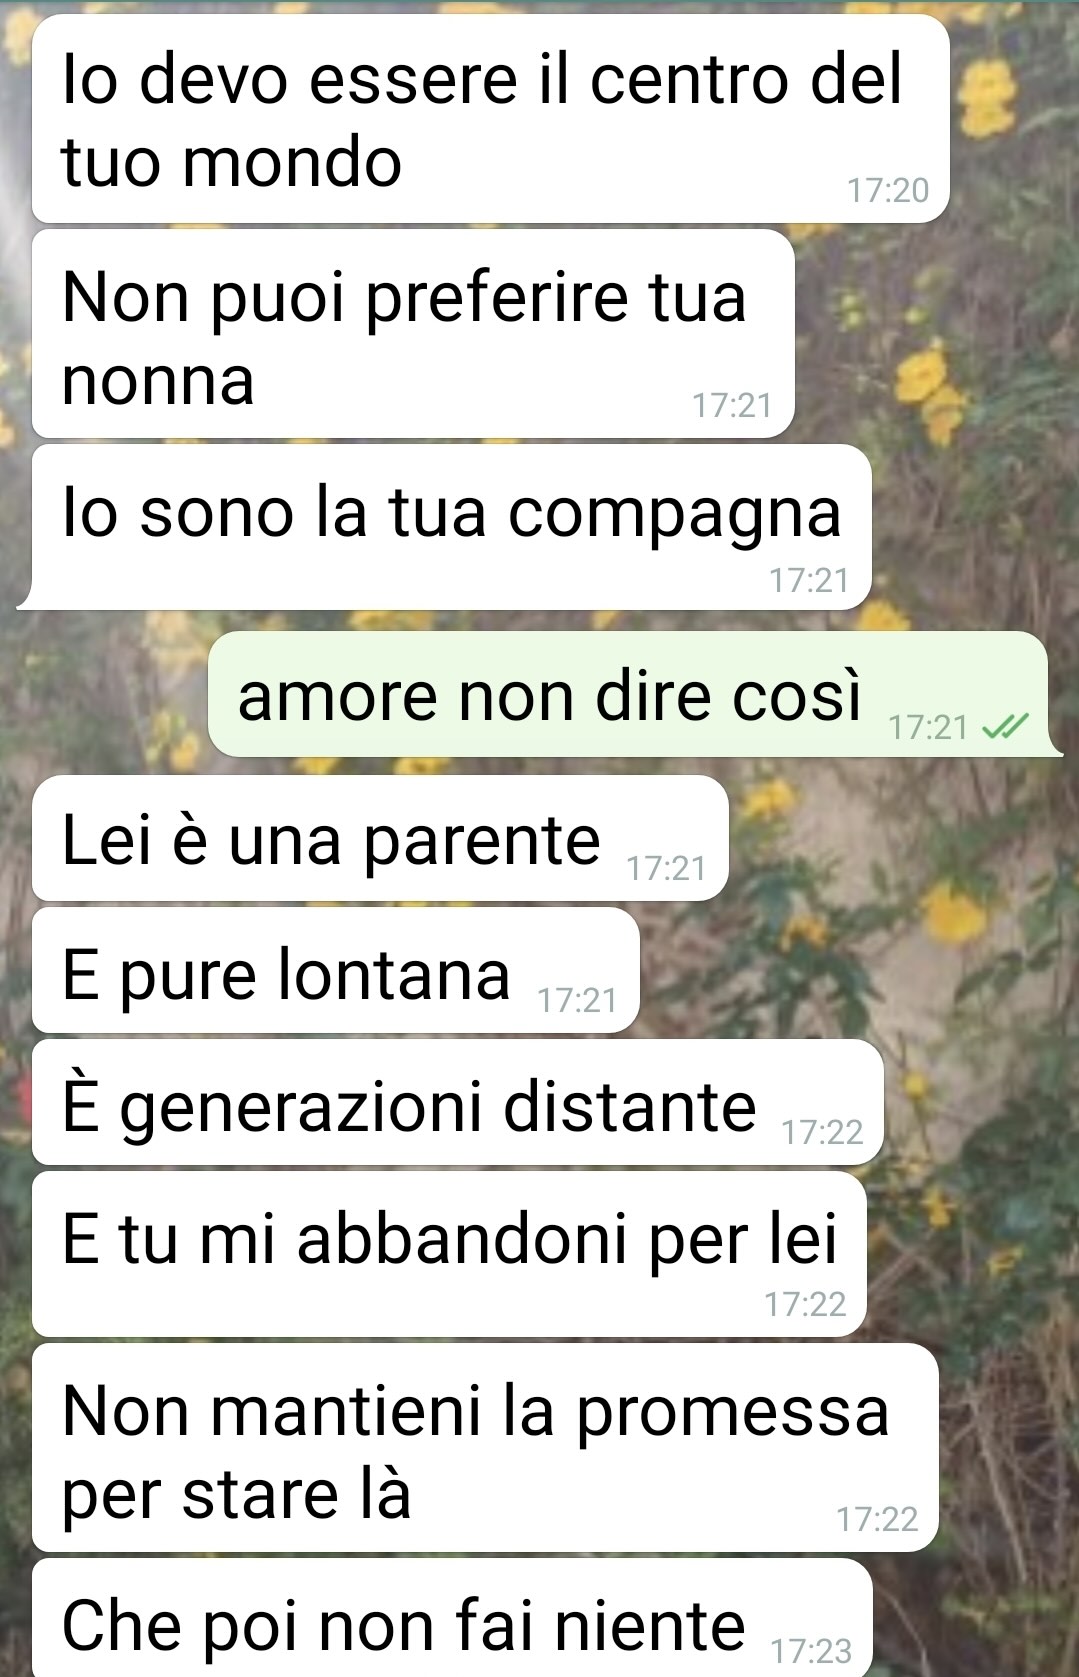The height and width of the screenshot is (1677, 1079).
Task: Tap the timestamp next to 'E pure lontana'
Action: [x=577, y=1000]
